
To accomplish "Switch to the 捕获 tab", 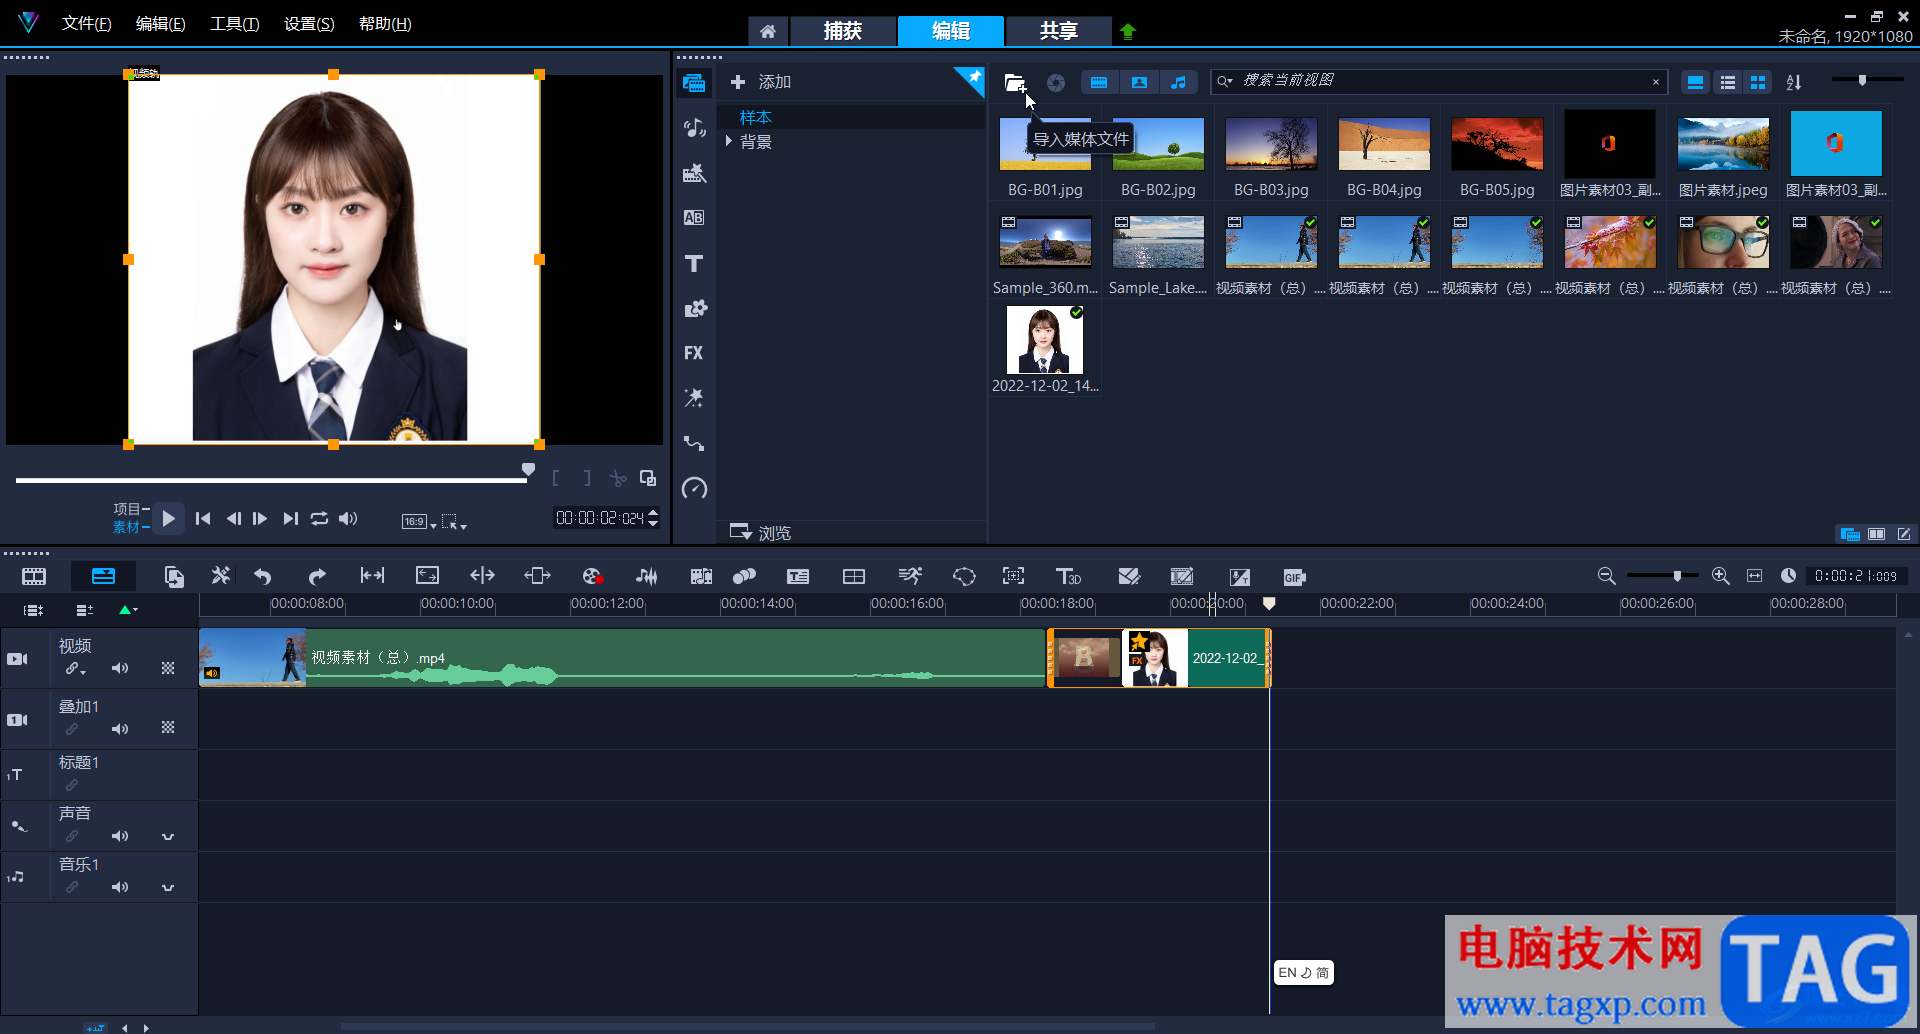I will pyautogui.click(x=842, y=31).
